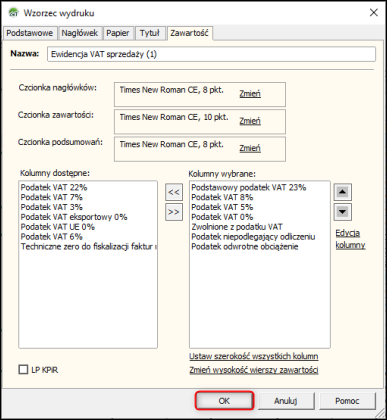Switch to the Podstawowe tab

point(30,33)
